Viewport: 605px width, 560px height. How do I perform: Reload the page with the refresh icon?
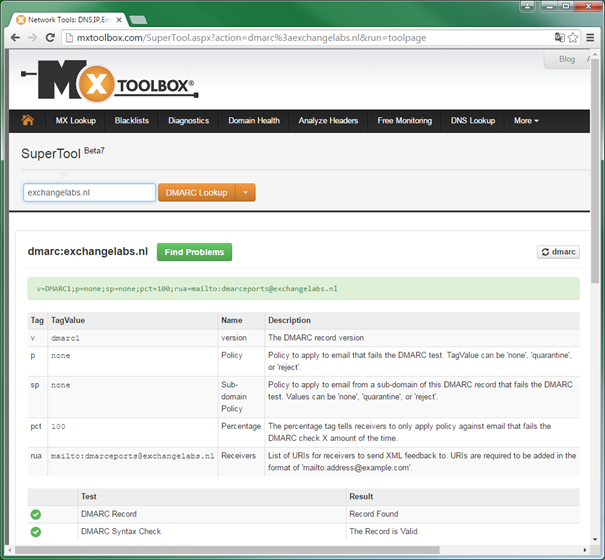tap(52, 38)
